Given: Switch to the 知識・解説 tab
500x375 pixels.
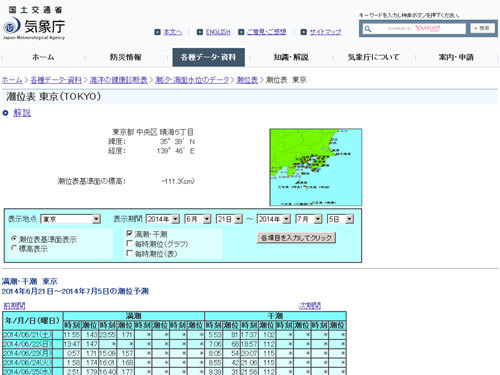Looking at the screenshot, I should (291, 57).
